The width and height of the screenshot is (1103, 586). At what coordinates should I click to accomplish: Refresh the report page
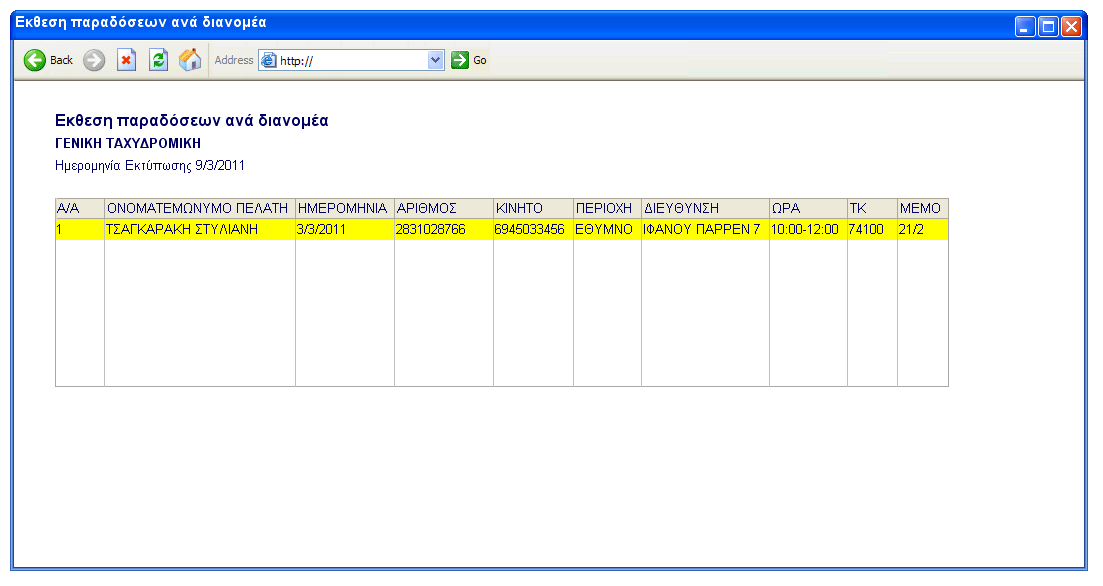coord(158,60)
